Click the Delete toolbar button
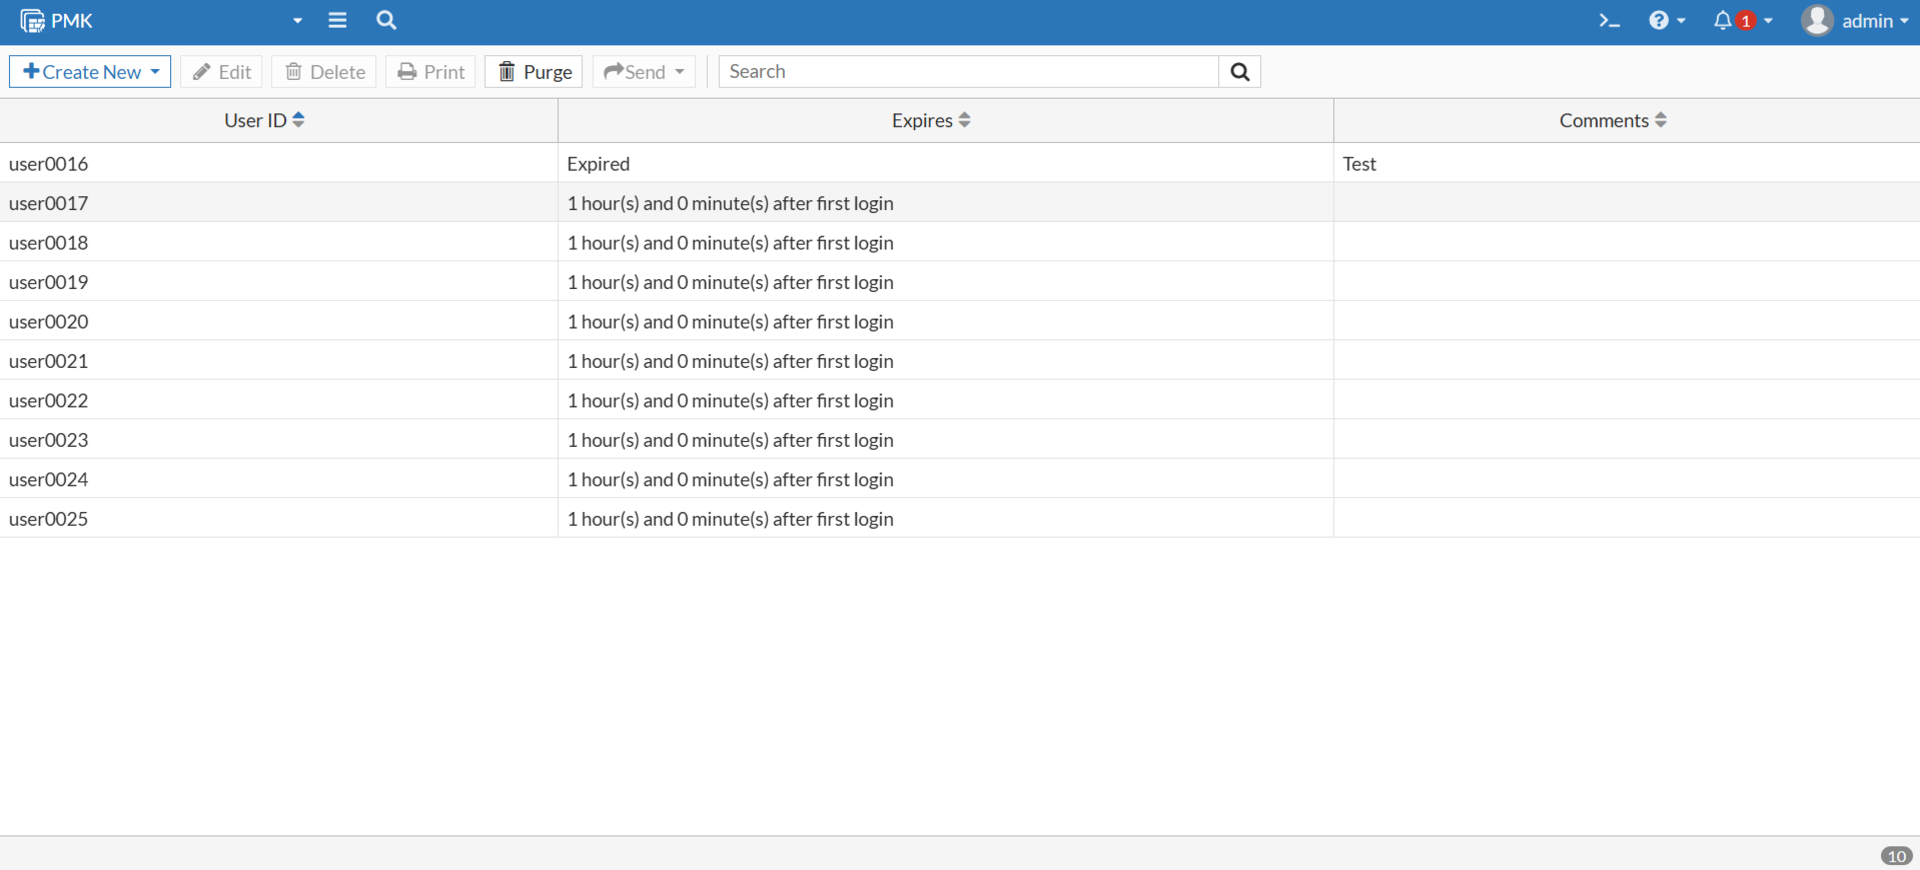 pyautogui.click(x=324, y=72)
